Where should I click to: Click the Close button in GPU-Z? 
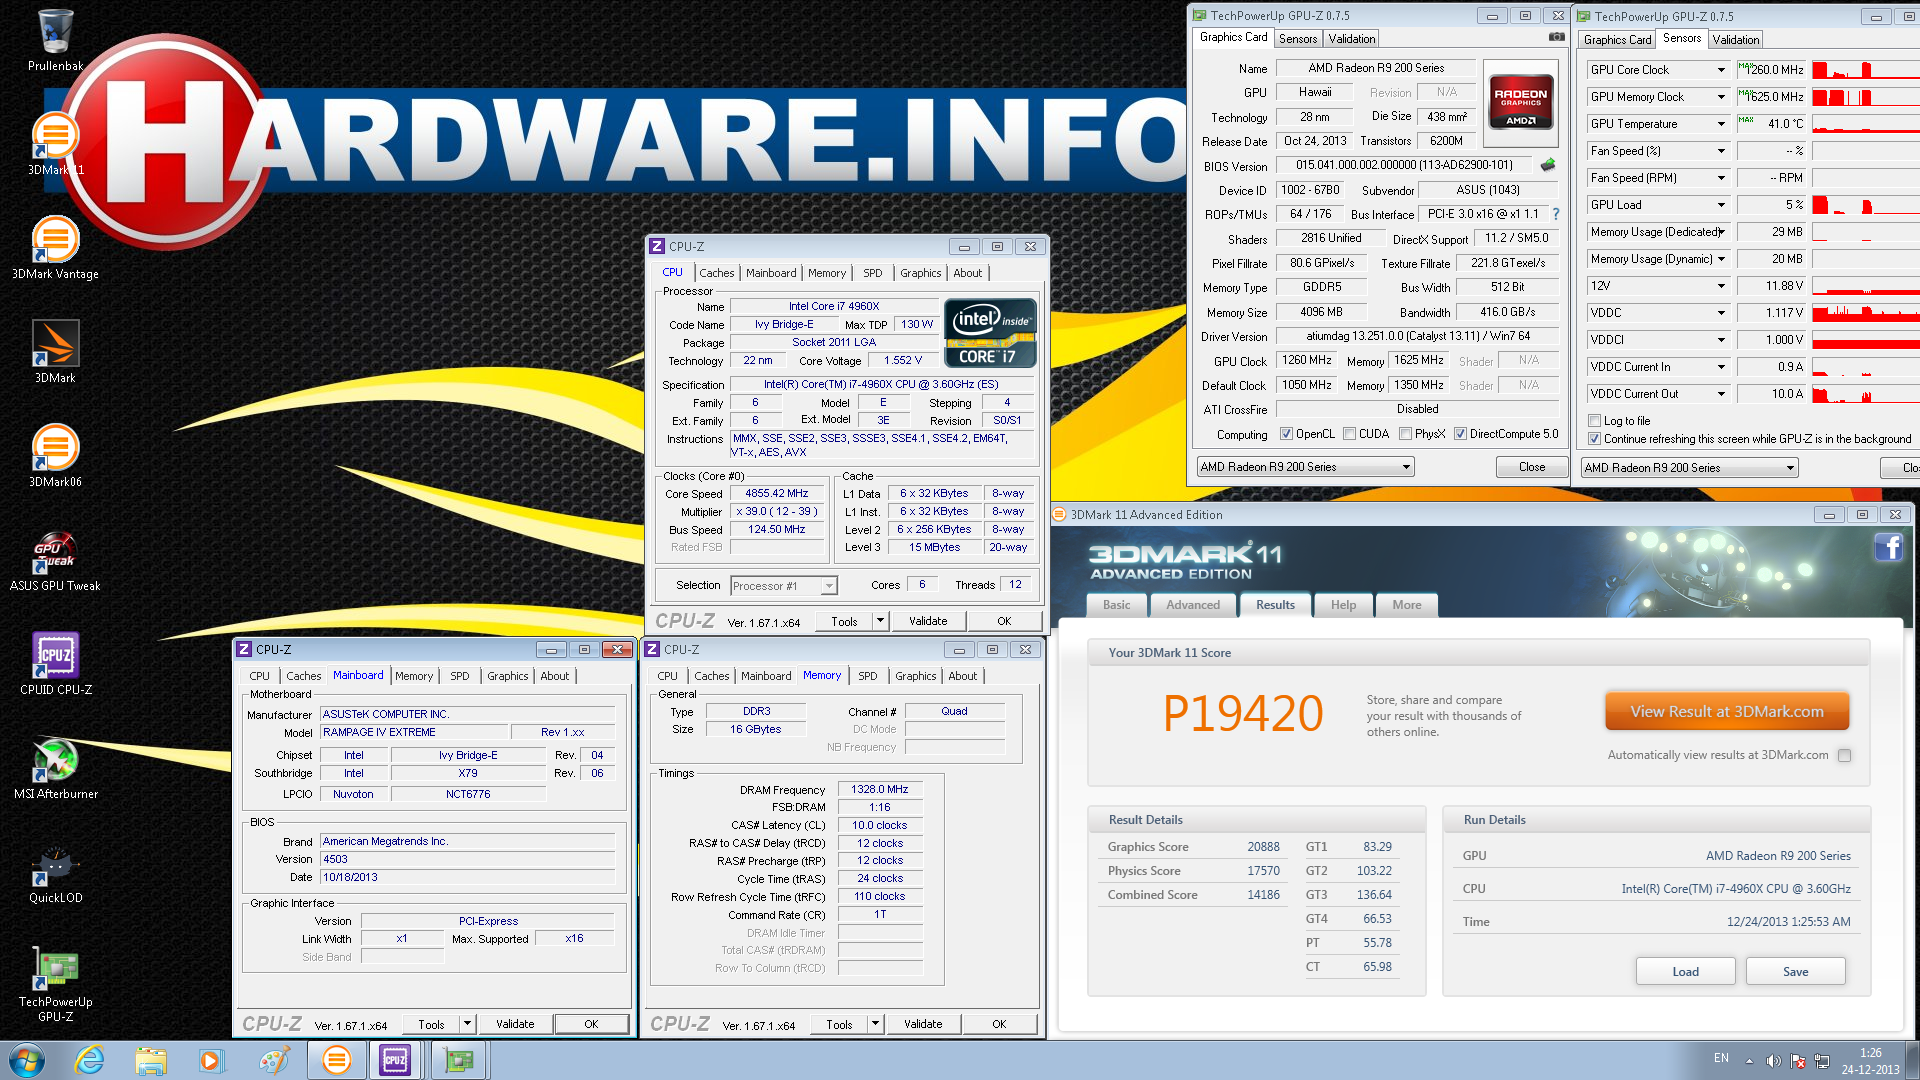[x=1531, y=467]
